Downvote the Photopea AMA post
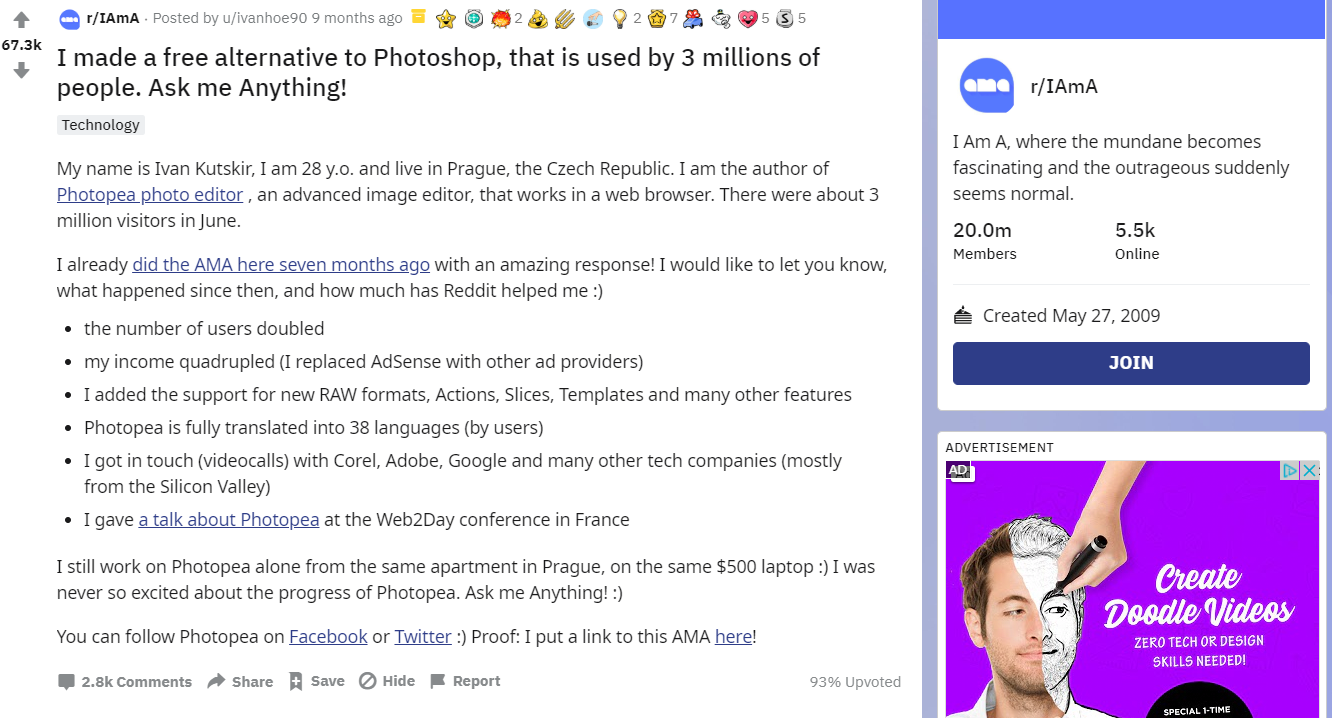Screen dimensions: 1332x718 [21, 71]
